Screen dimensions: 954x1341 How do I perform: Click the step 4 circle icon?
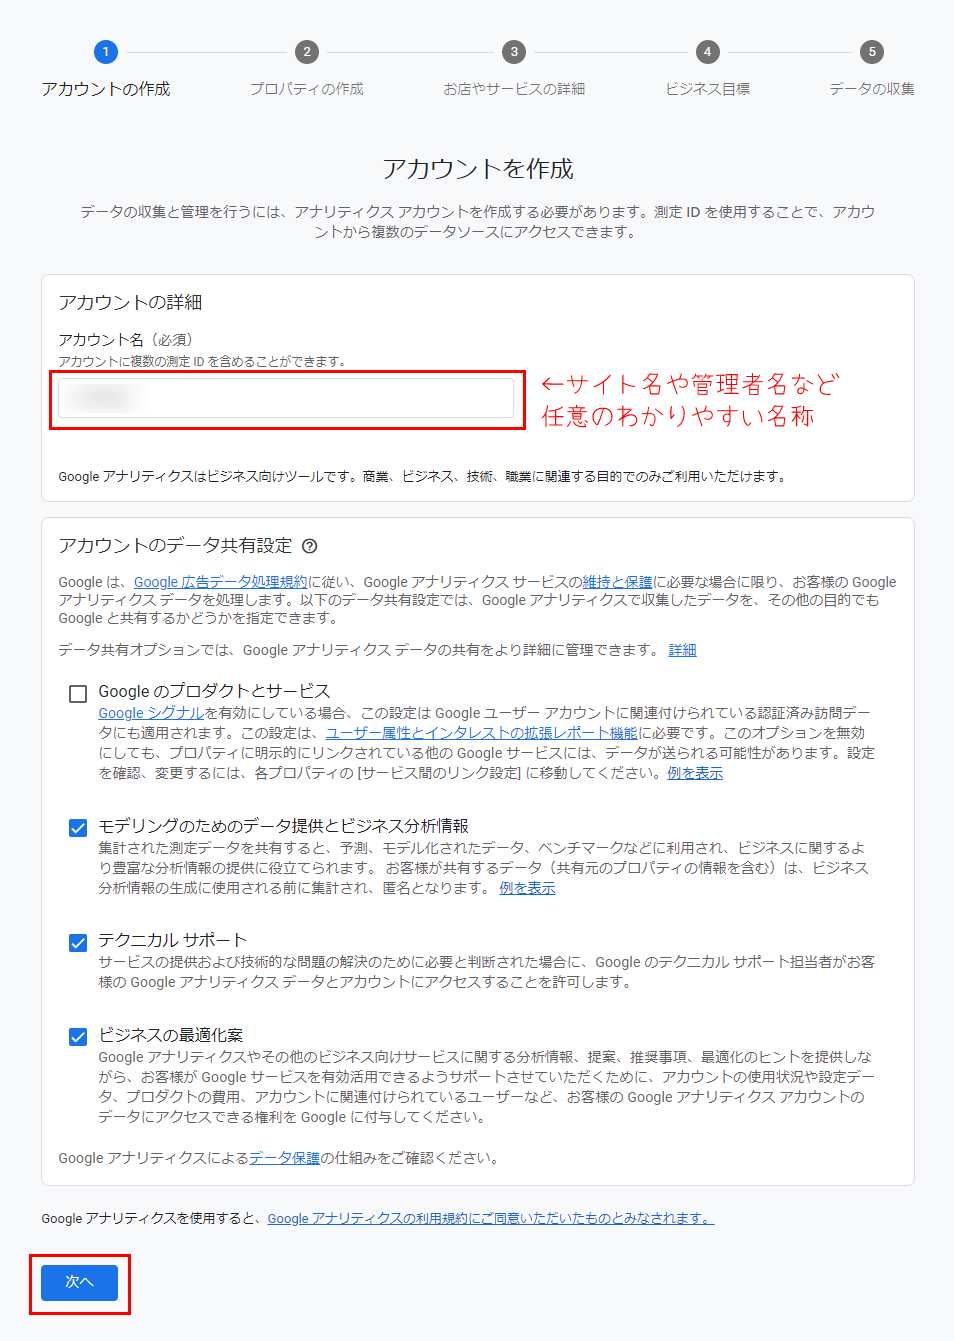707,52
